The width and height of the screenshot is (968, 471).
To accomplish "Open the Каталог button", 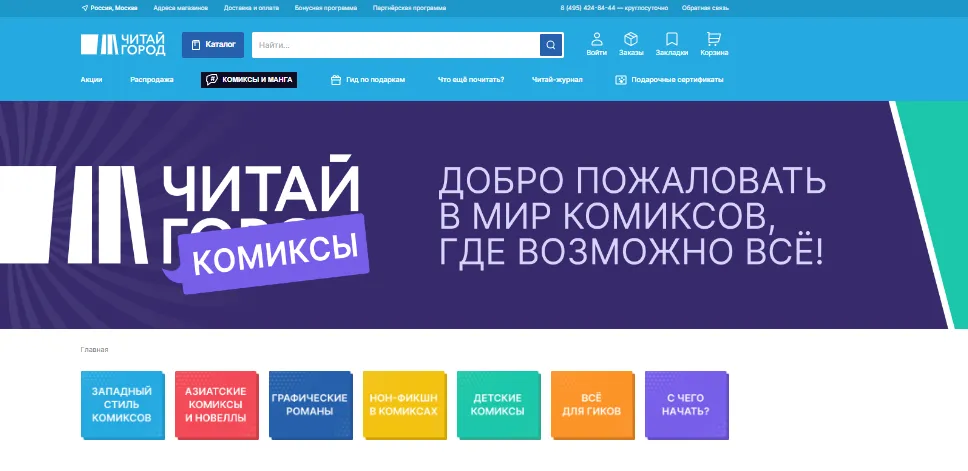I will click(213, 45).
